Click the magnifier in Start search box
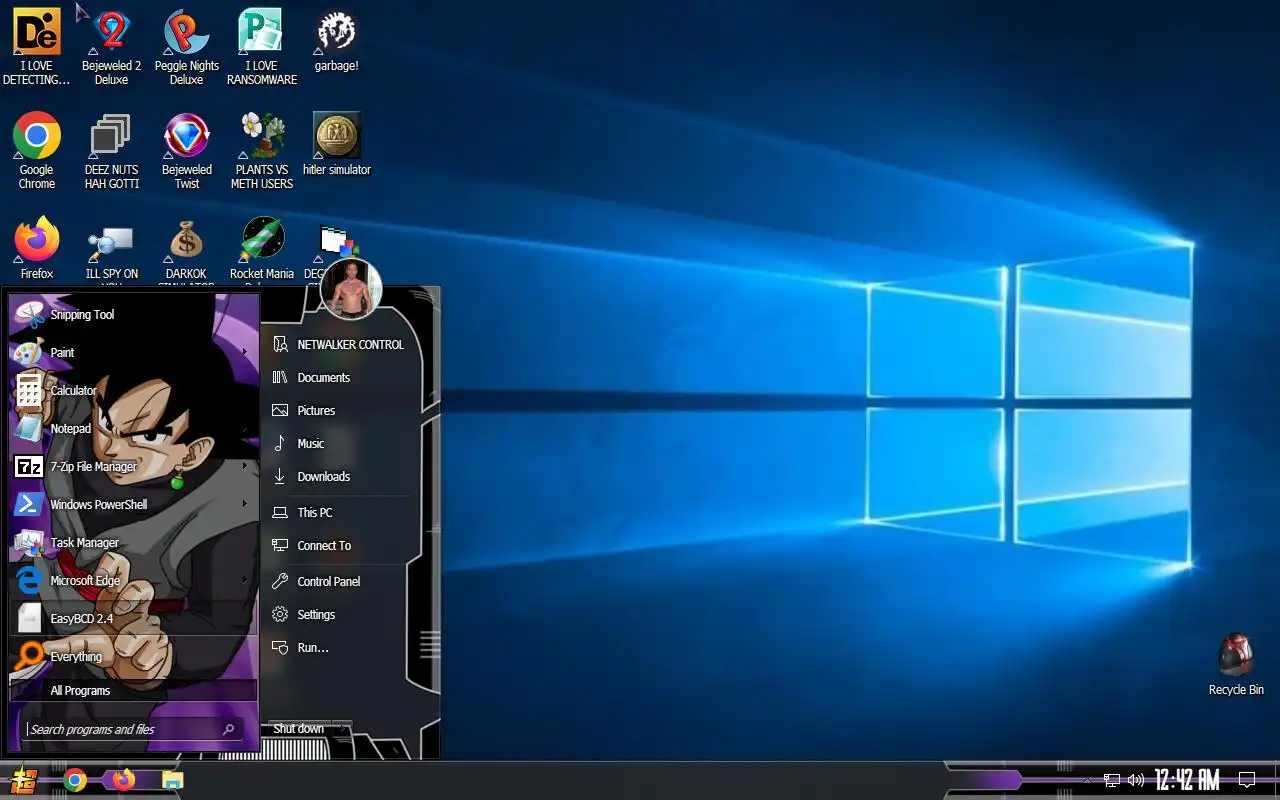The height and width of the screenshot is (800, 1280). pyautogui.click(x=228, y=730)
